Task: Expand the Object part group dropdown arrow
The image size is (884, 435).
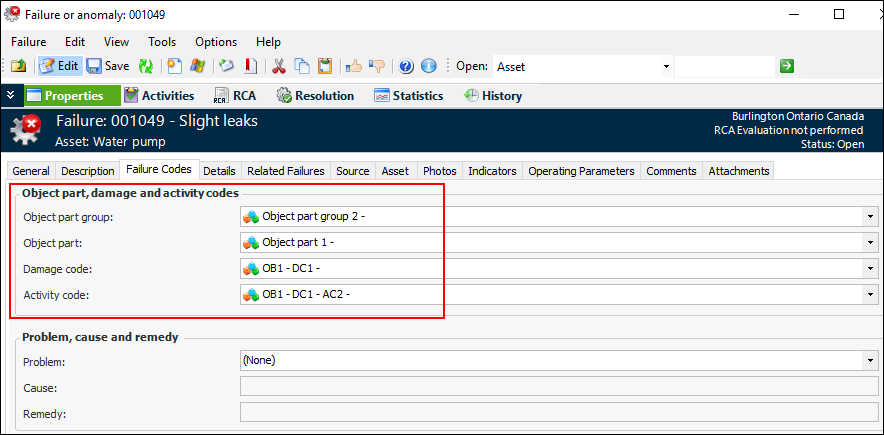Action: 870,216
